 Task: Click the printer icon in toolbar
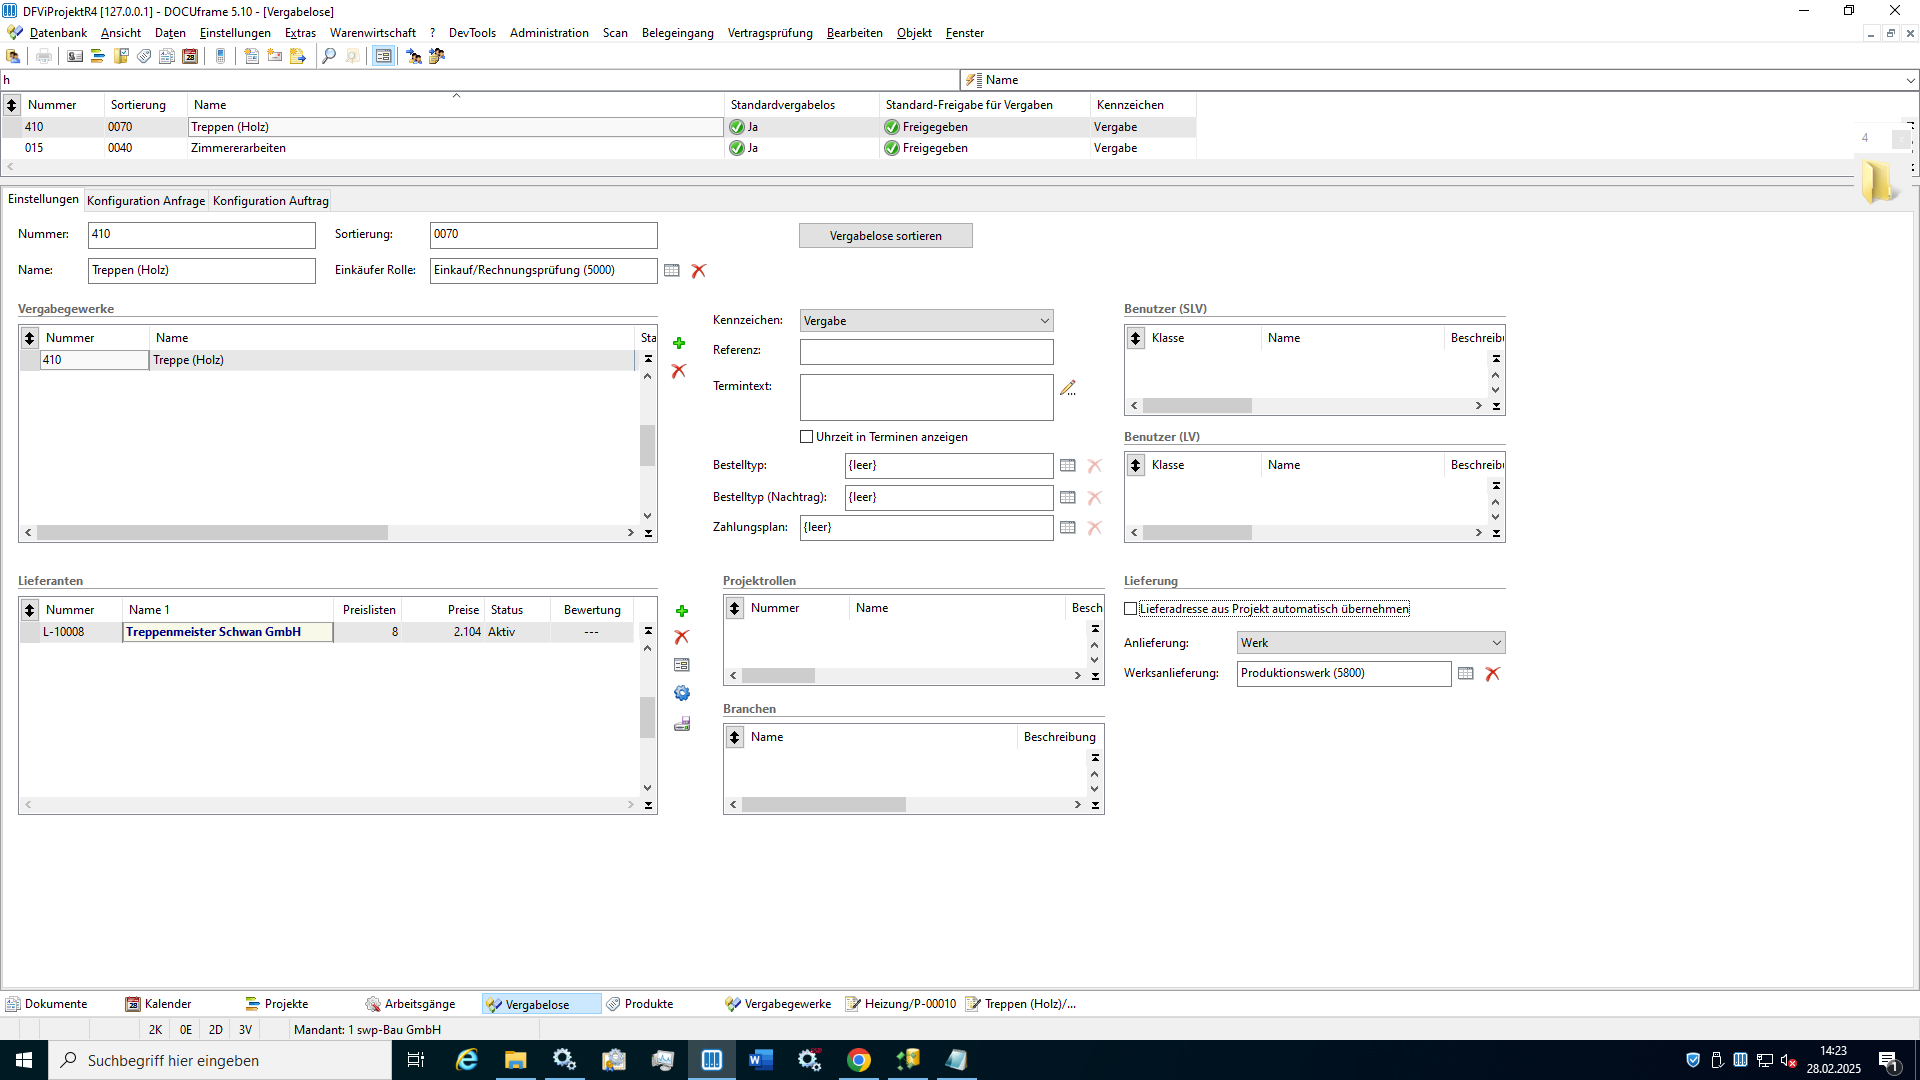coord(44,57)
